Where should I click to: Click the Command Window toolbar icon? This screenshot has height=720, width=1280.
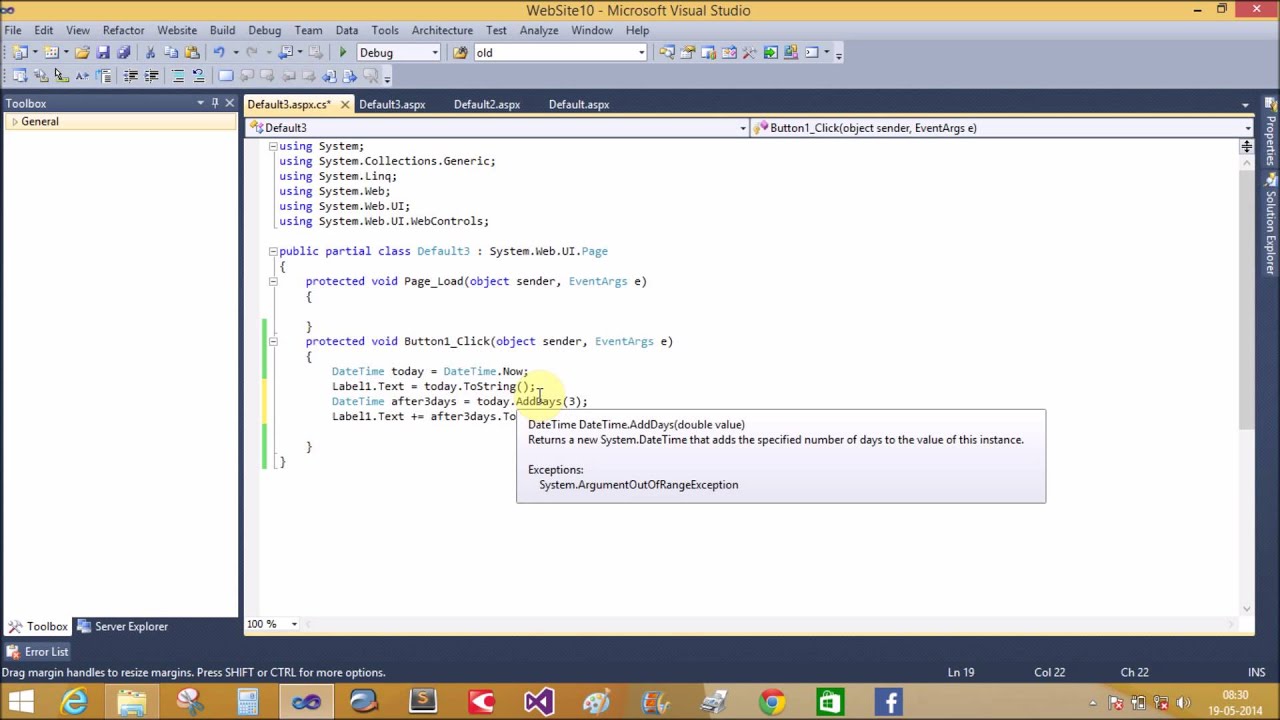click(812, 52)
